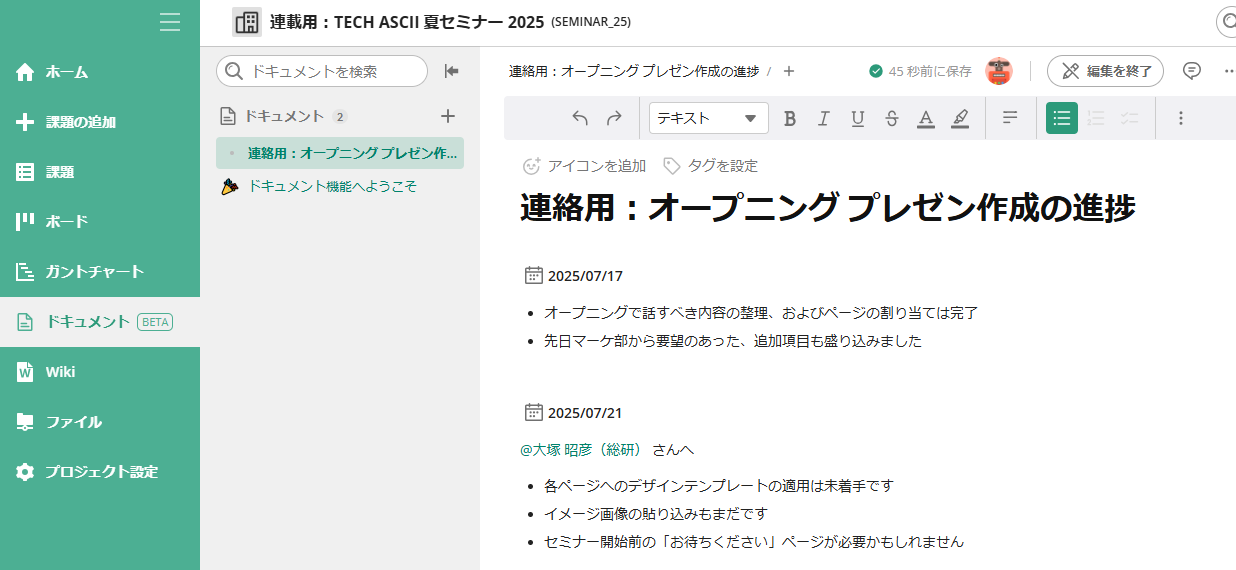Click アイコンを追加 button

584,166
